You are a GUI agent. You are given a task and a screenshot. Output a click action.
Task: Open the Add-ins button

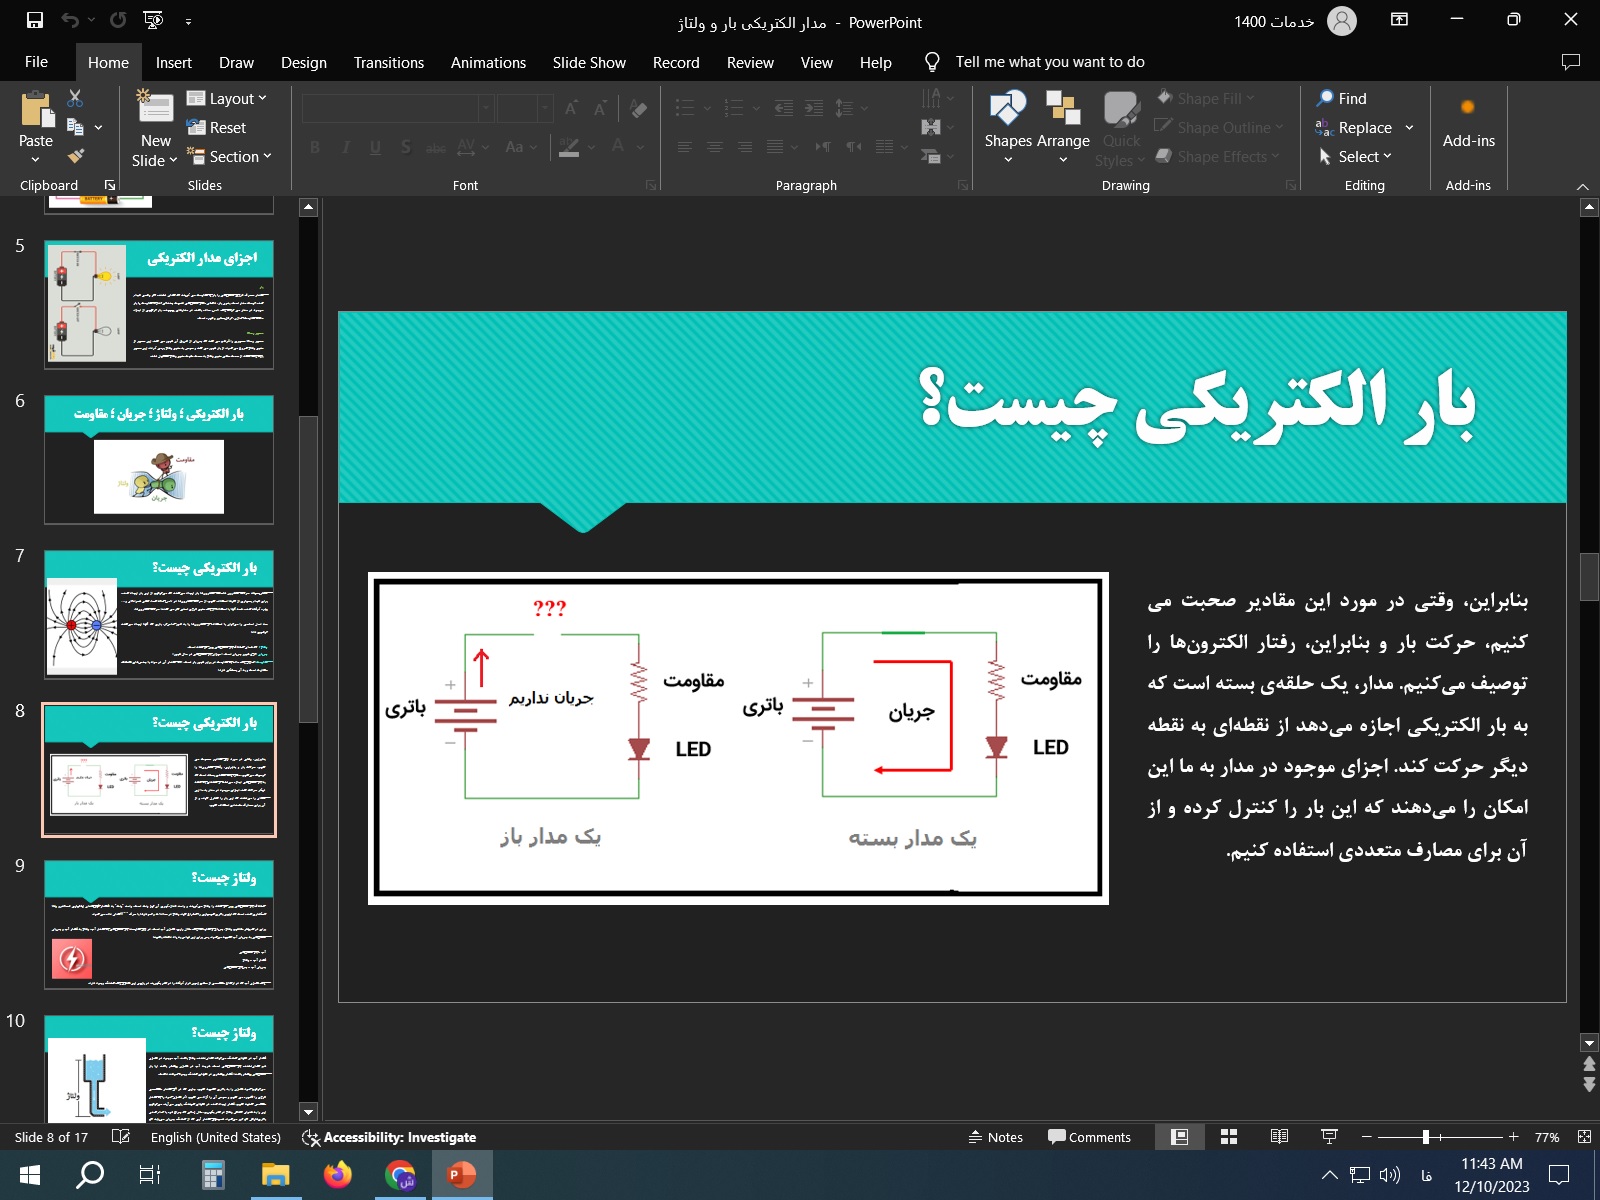(1468, 120)
